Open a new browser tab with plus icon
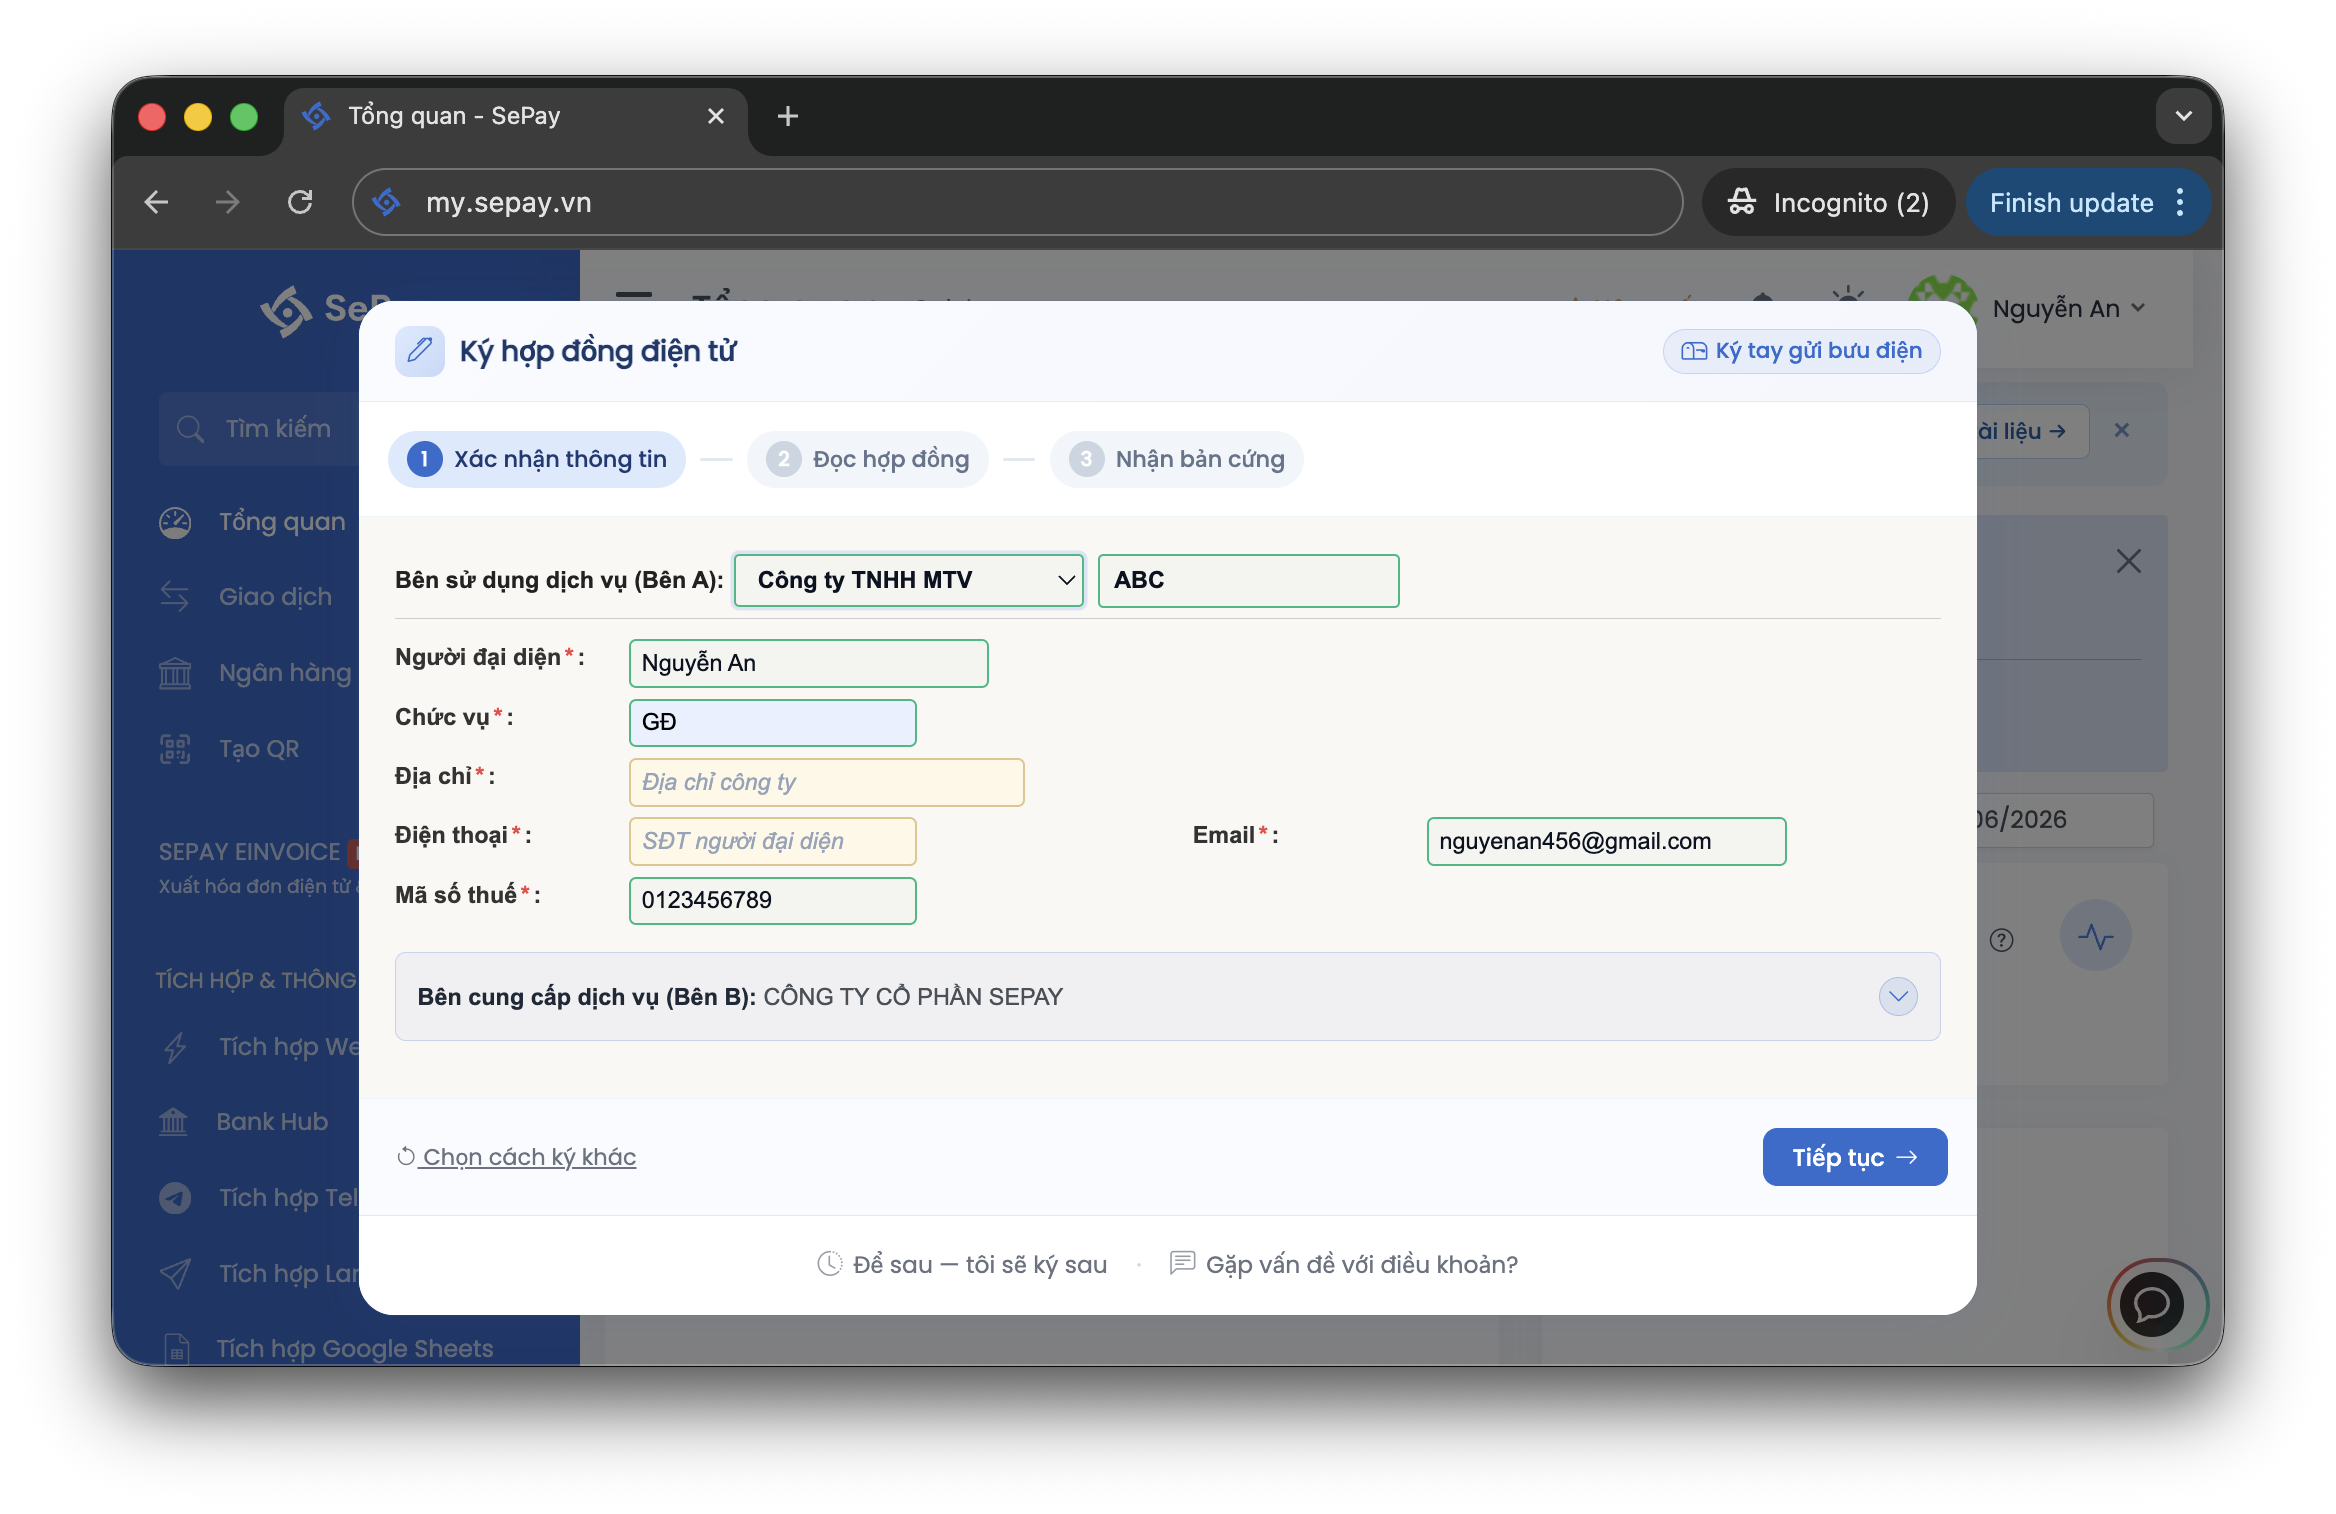Image resolution: width=2336 pixels, height=1514 pixels. pyautogui.click(x=787, y=116)
